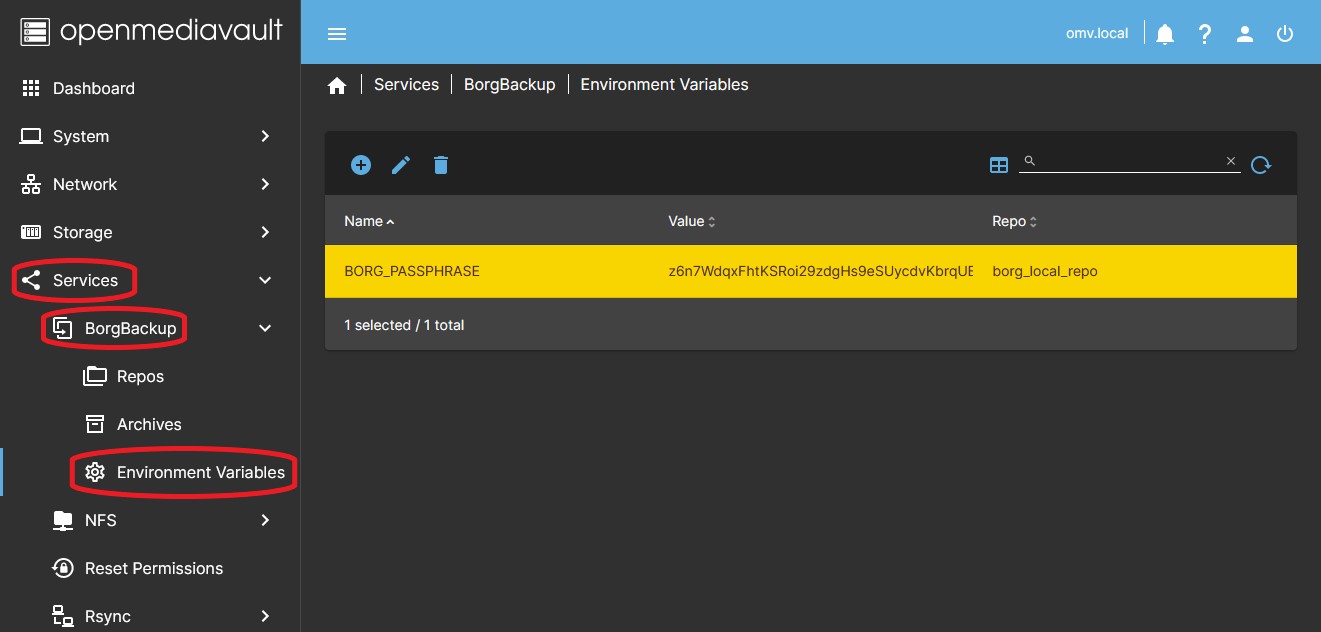
Task: Open the Repos page under BorgBackup
Action: click(140, 376)
